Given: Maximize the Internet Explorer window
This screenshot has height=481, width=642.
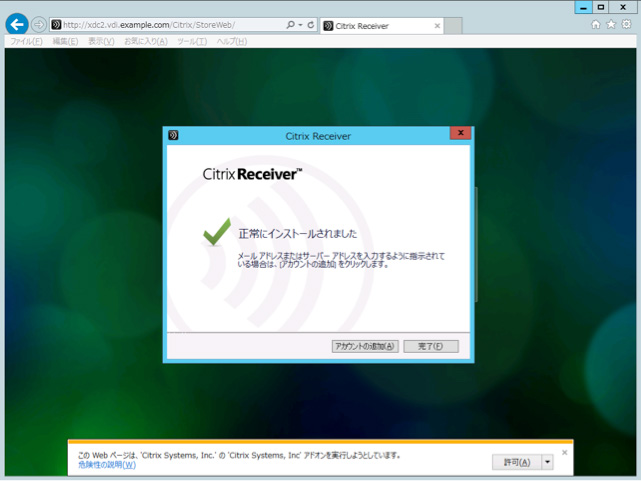Looking at the screenshot, I should pyautogui.click(x=601, y=7).
